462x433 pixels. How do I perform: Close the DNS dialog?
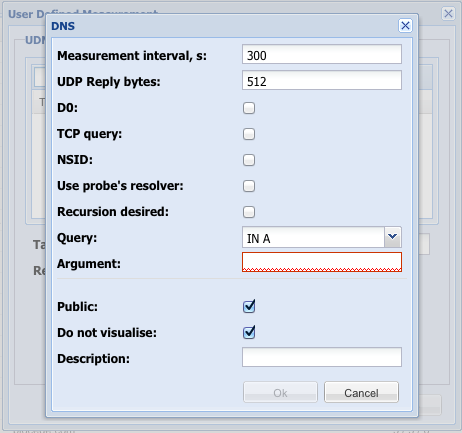tap(405, 26)
